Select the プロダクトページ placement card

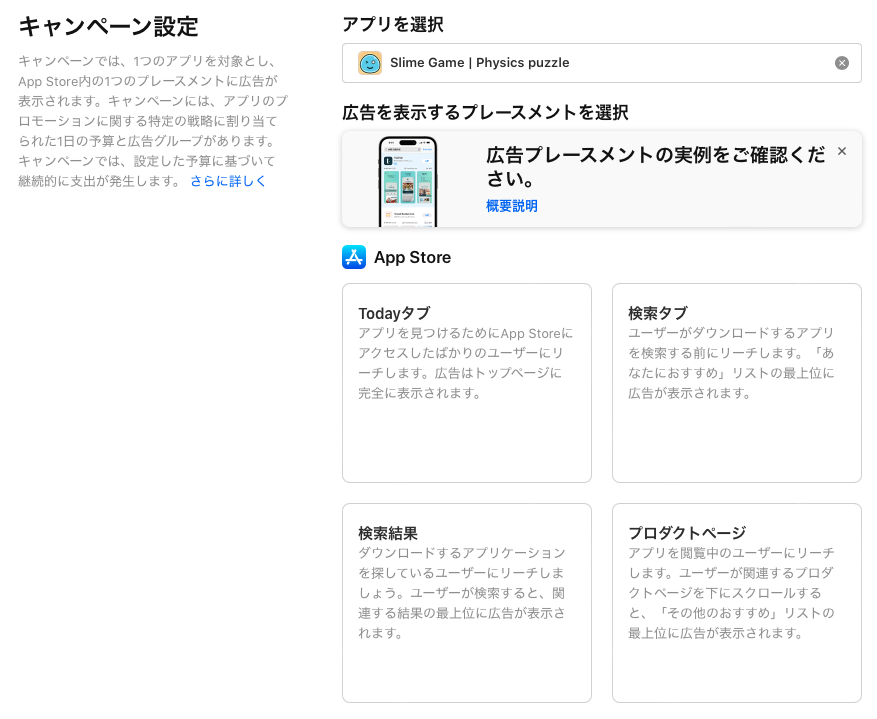tap(737, 603)
